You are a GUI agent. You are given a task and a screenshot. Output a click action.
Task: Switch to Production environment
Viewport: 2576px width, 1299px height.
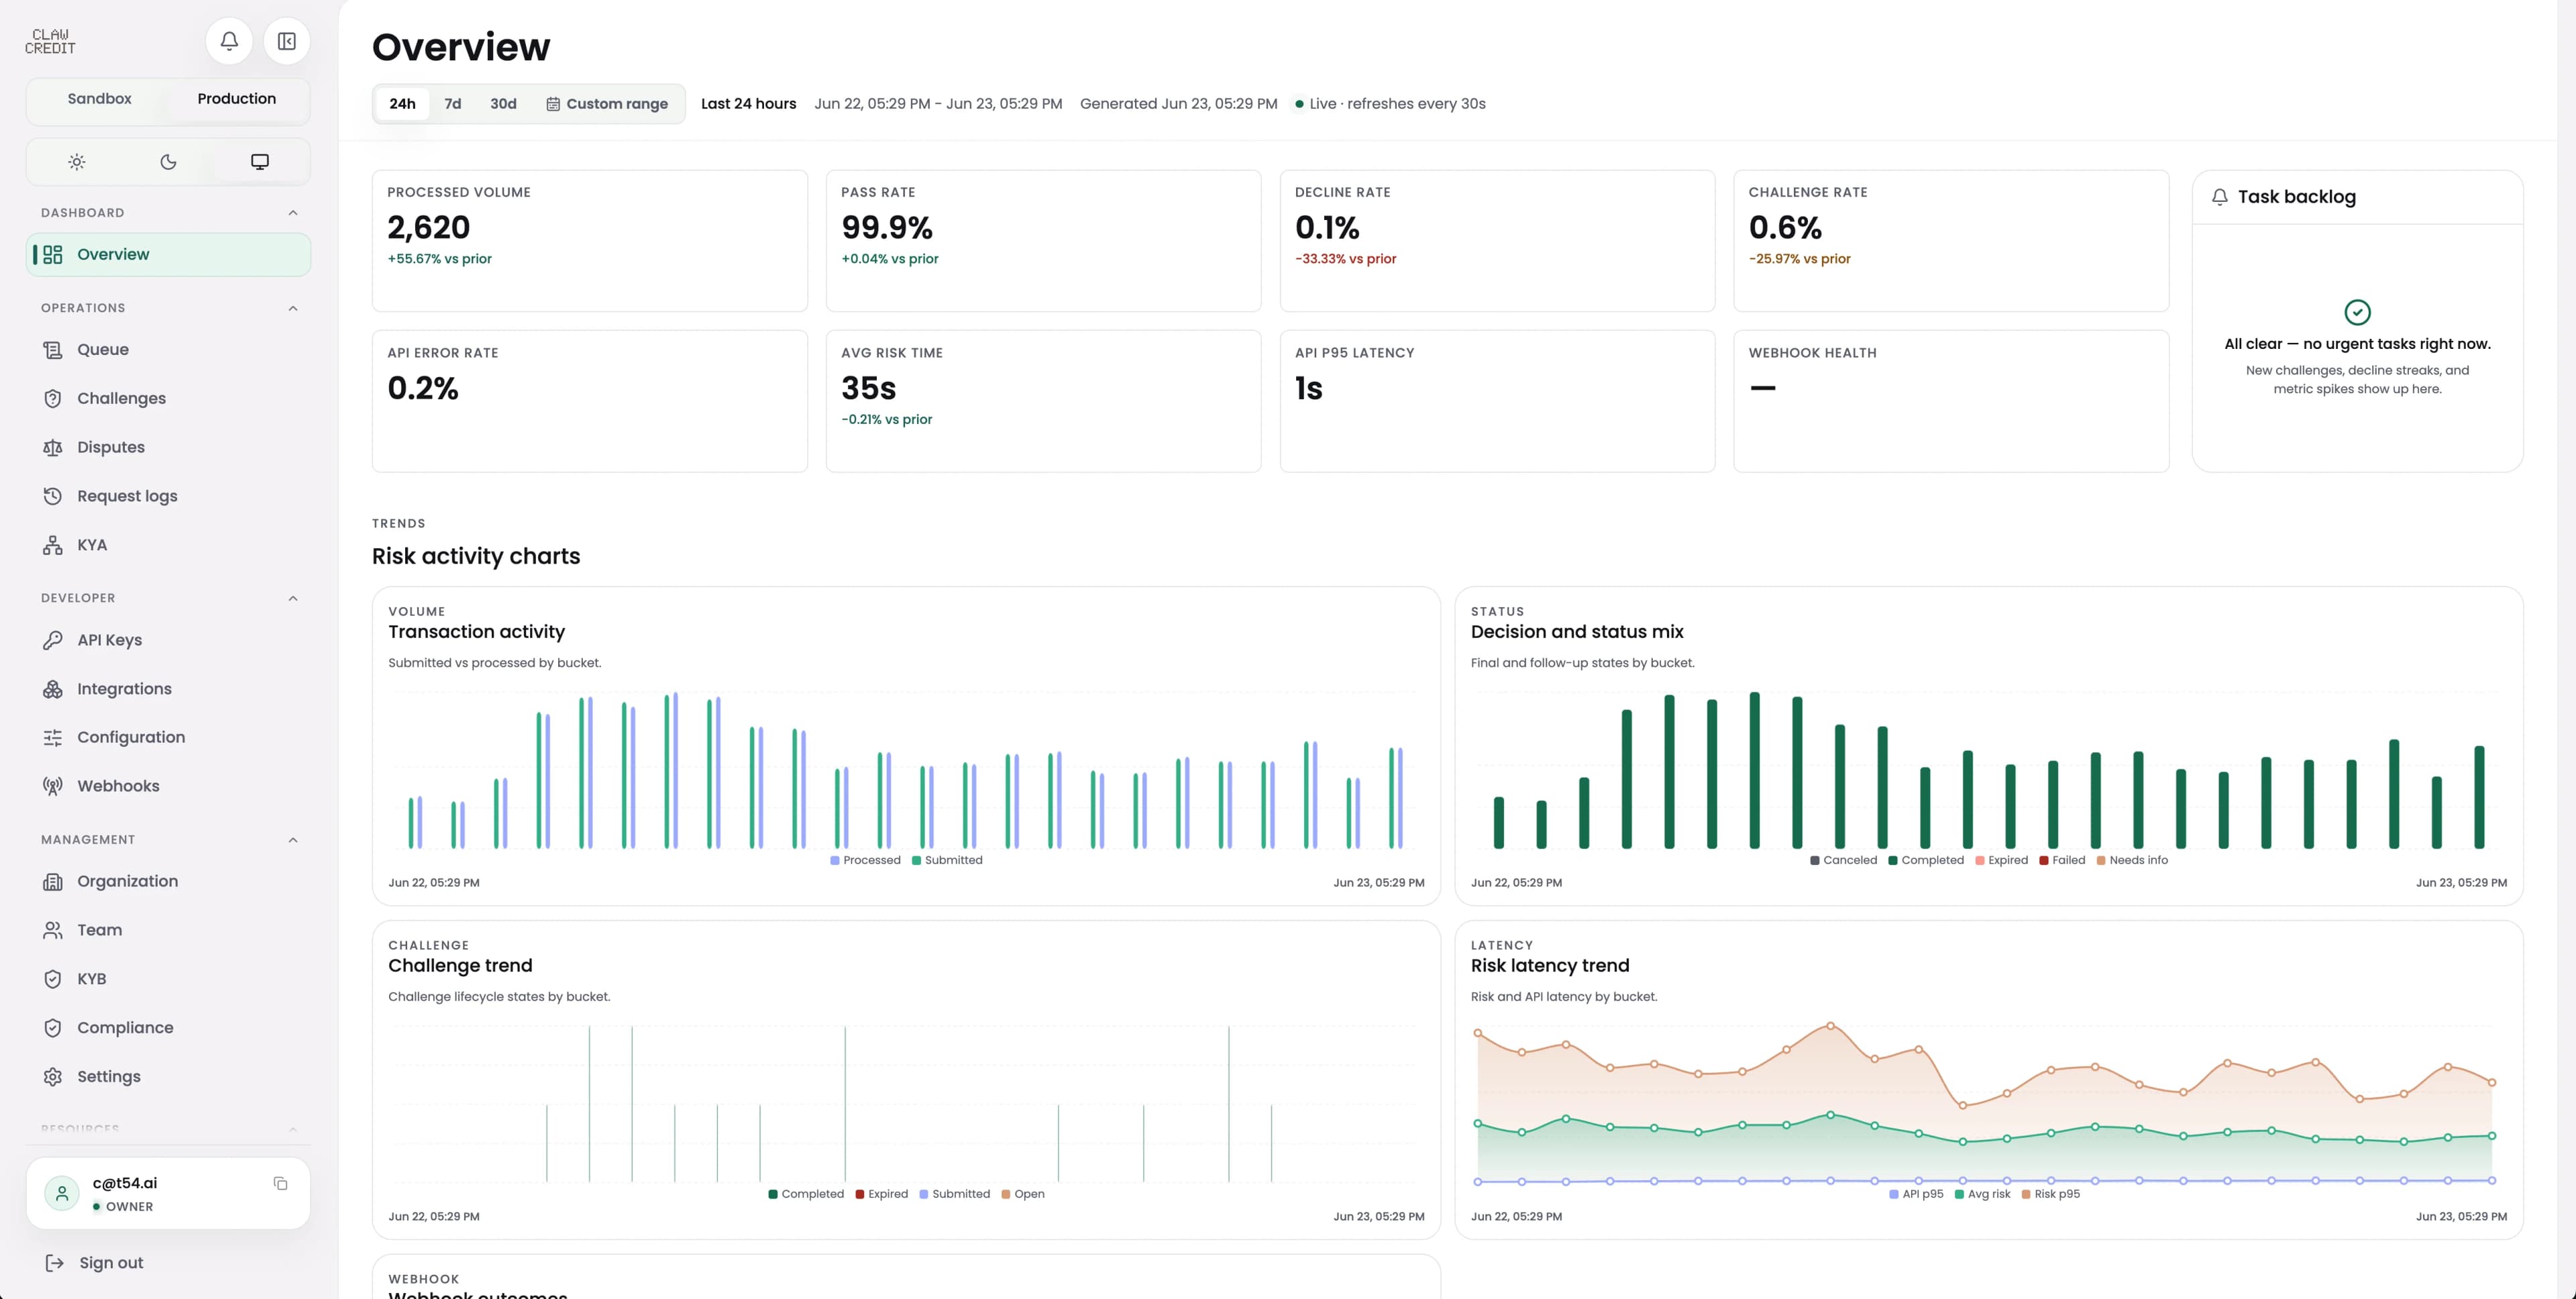pos(236,98)
